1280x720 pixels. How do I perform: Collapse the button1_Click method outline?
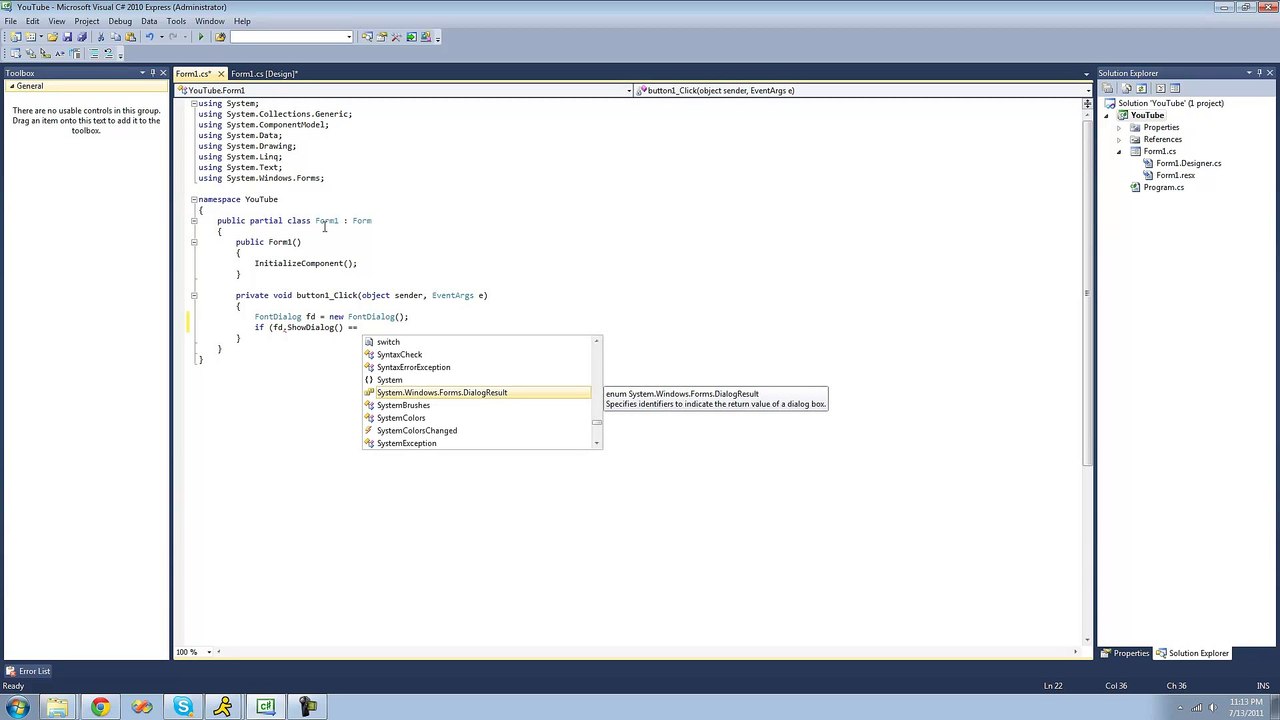(194, 295)
